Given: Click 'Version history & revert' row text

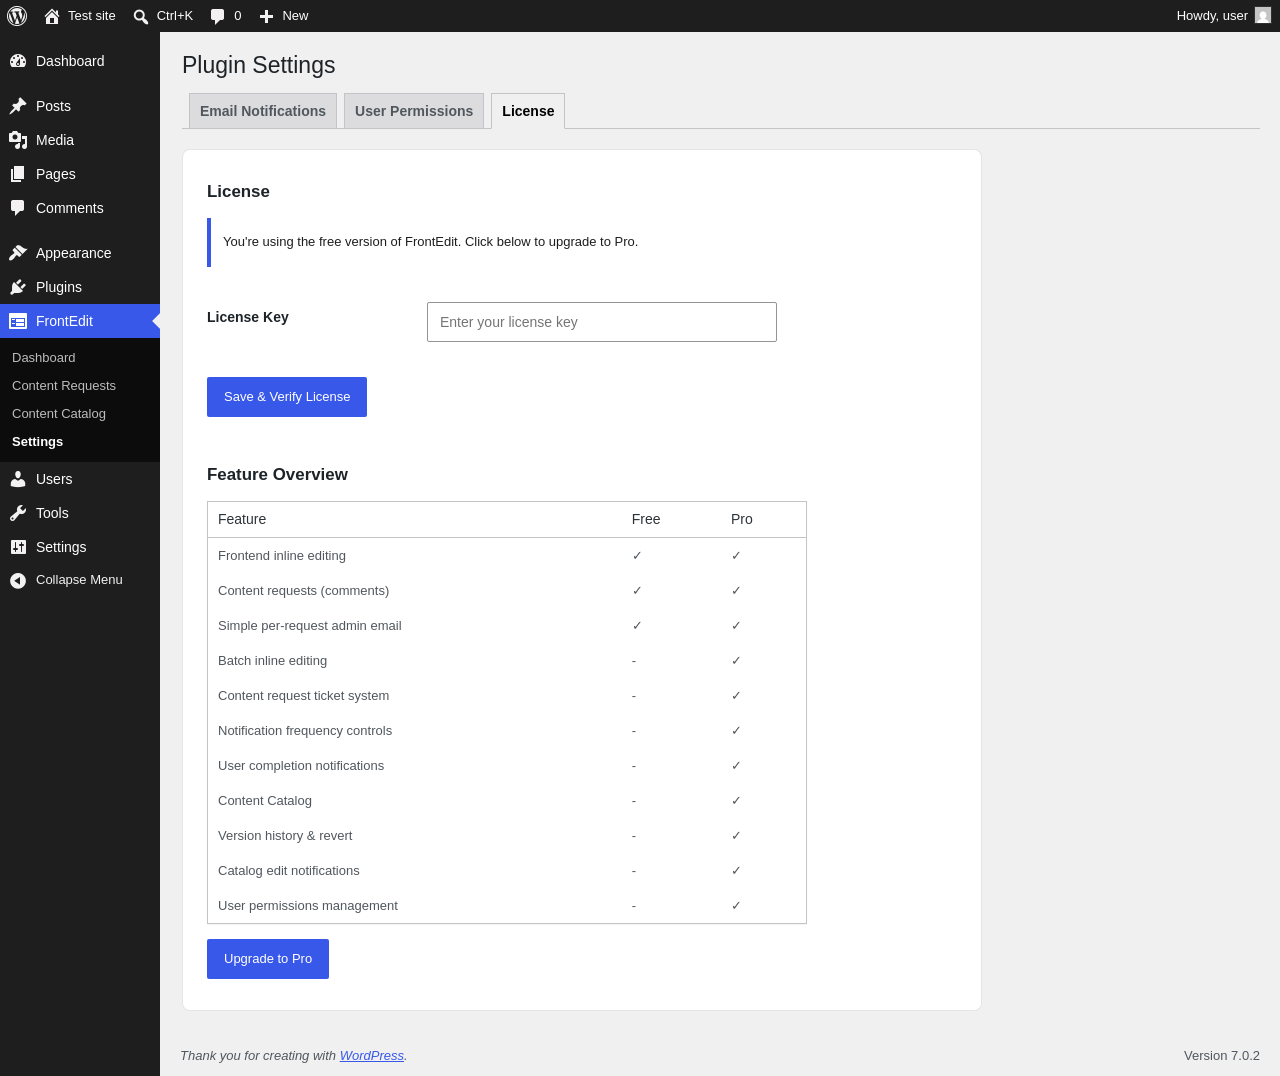Looking at the screenshot, I should (285, 836).
